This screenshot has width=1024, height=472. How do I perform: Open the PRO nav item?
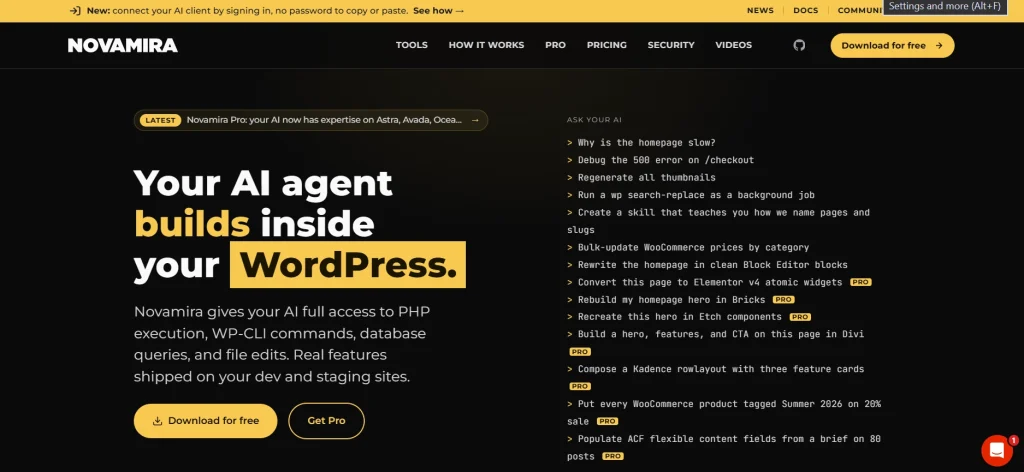tap(555, 45)
